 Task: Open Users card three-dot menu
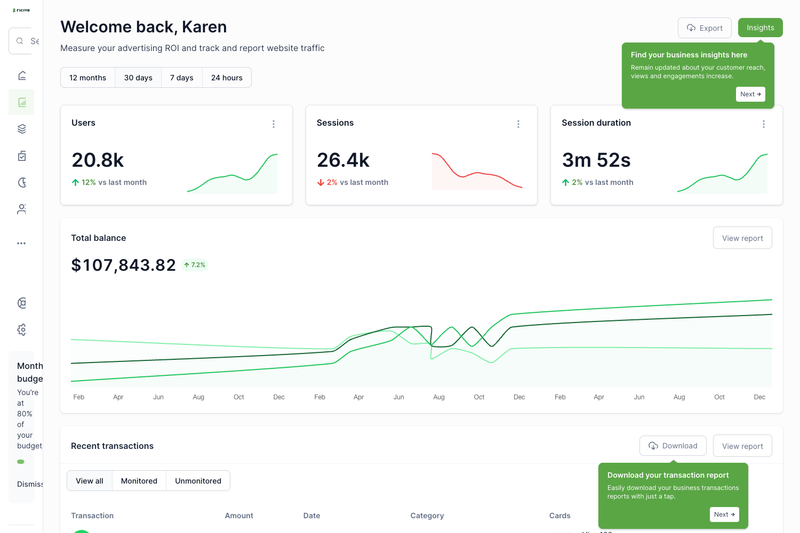[273, 124]
